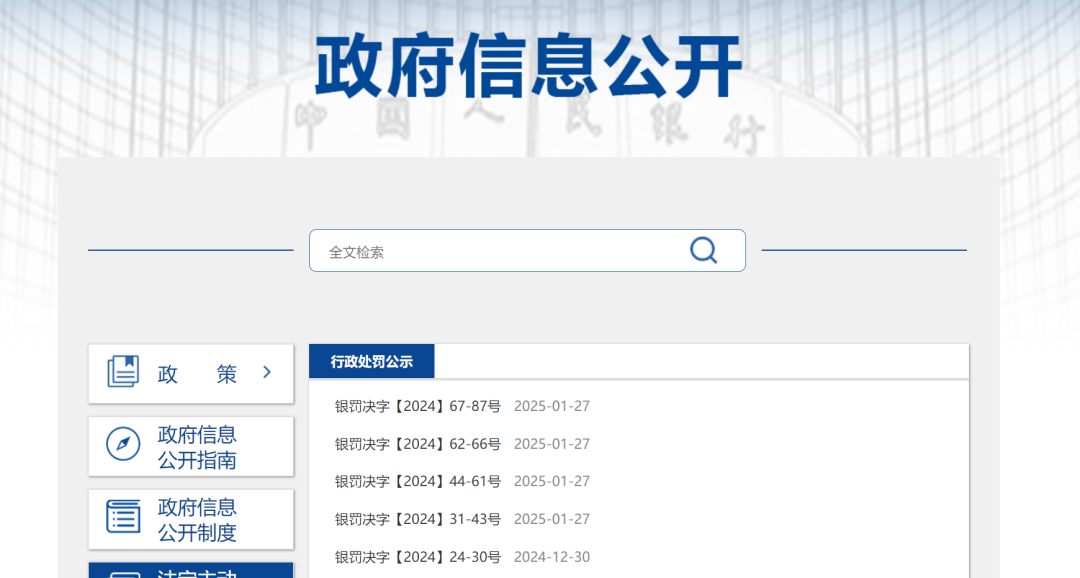Open 政府信息公开指南 sidebar item

click(191, 446)
